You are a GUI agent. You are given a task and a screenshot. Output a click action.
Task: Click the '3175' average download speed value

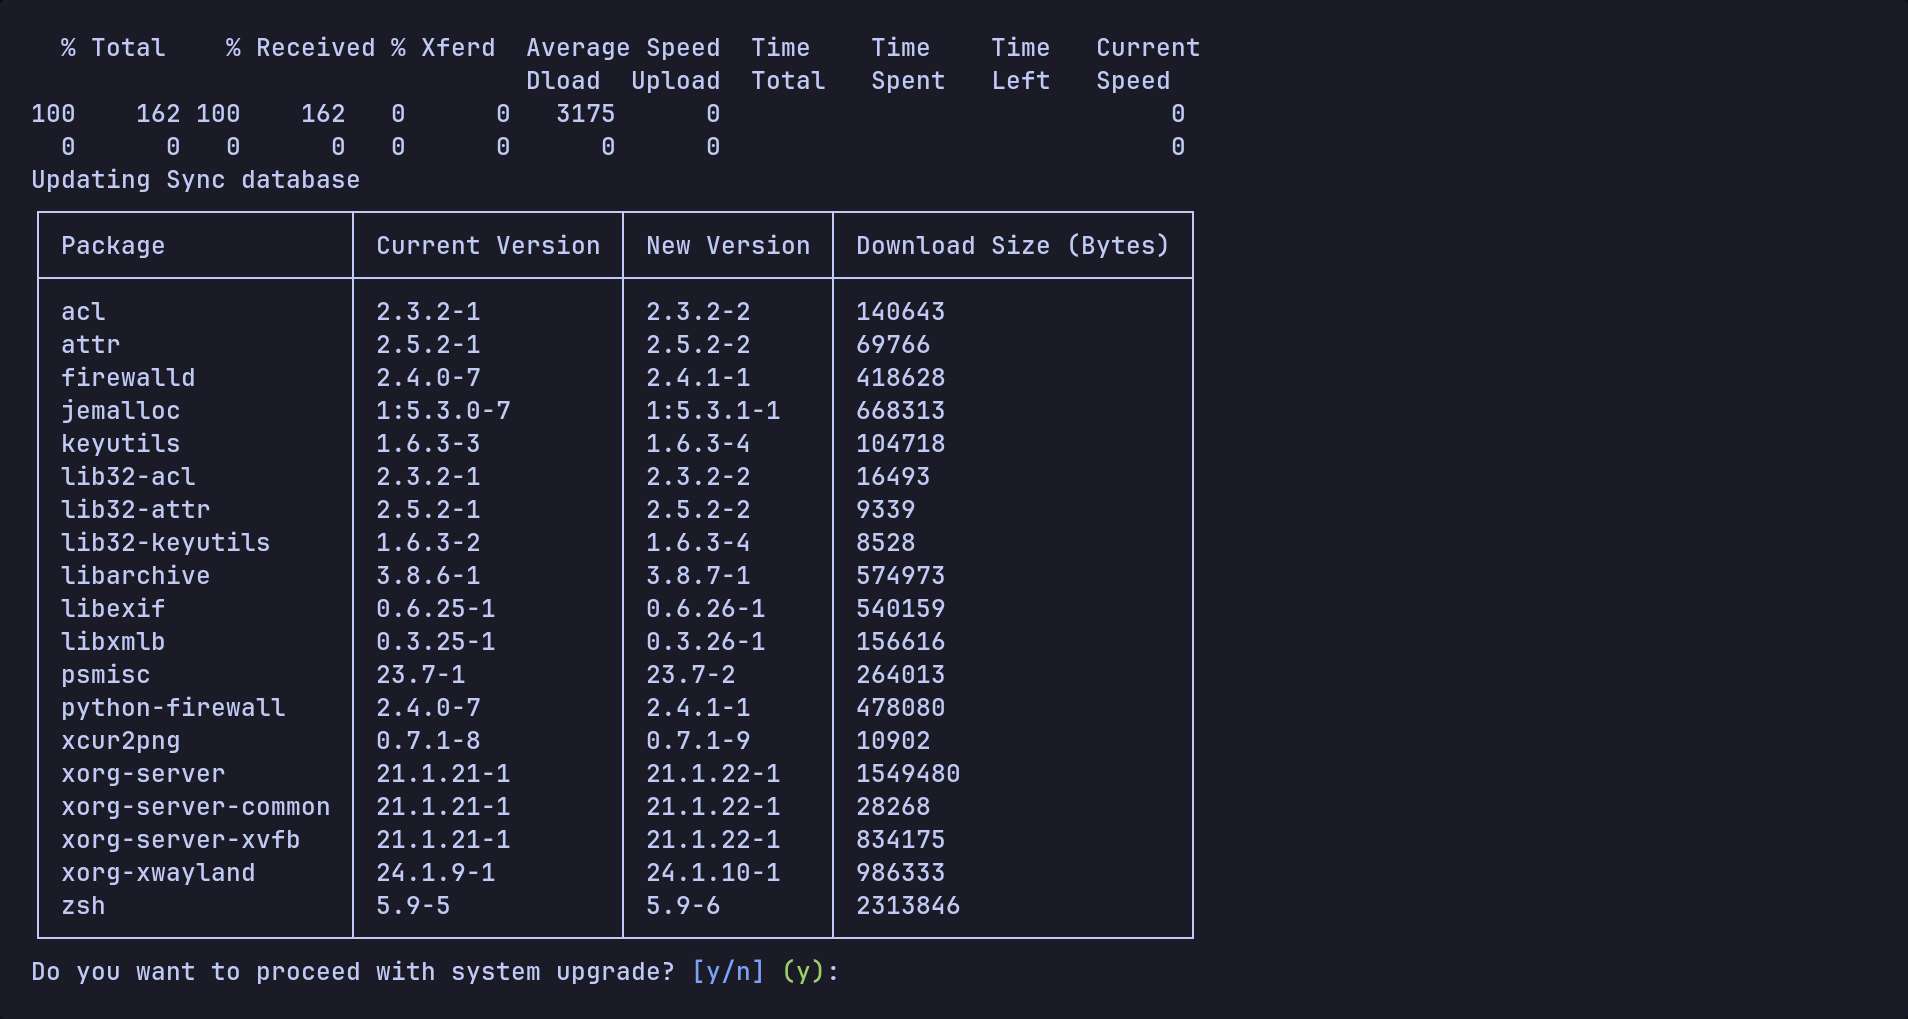tap(586, 114)
